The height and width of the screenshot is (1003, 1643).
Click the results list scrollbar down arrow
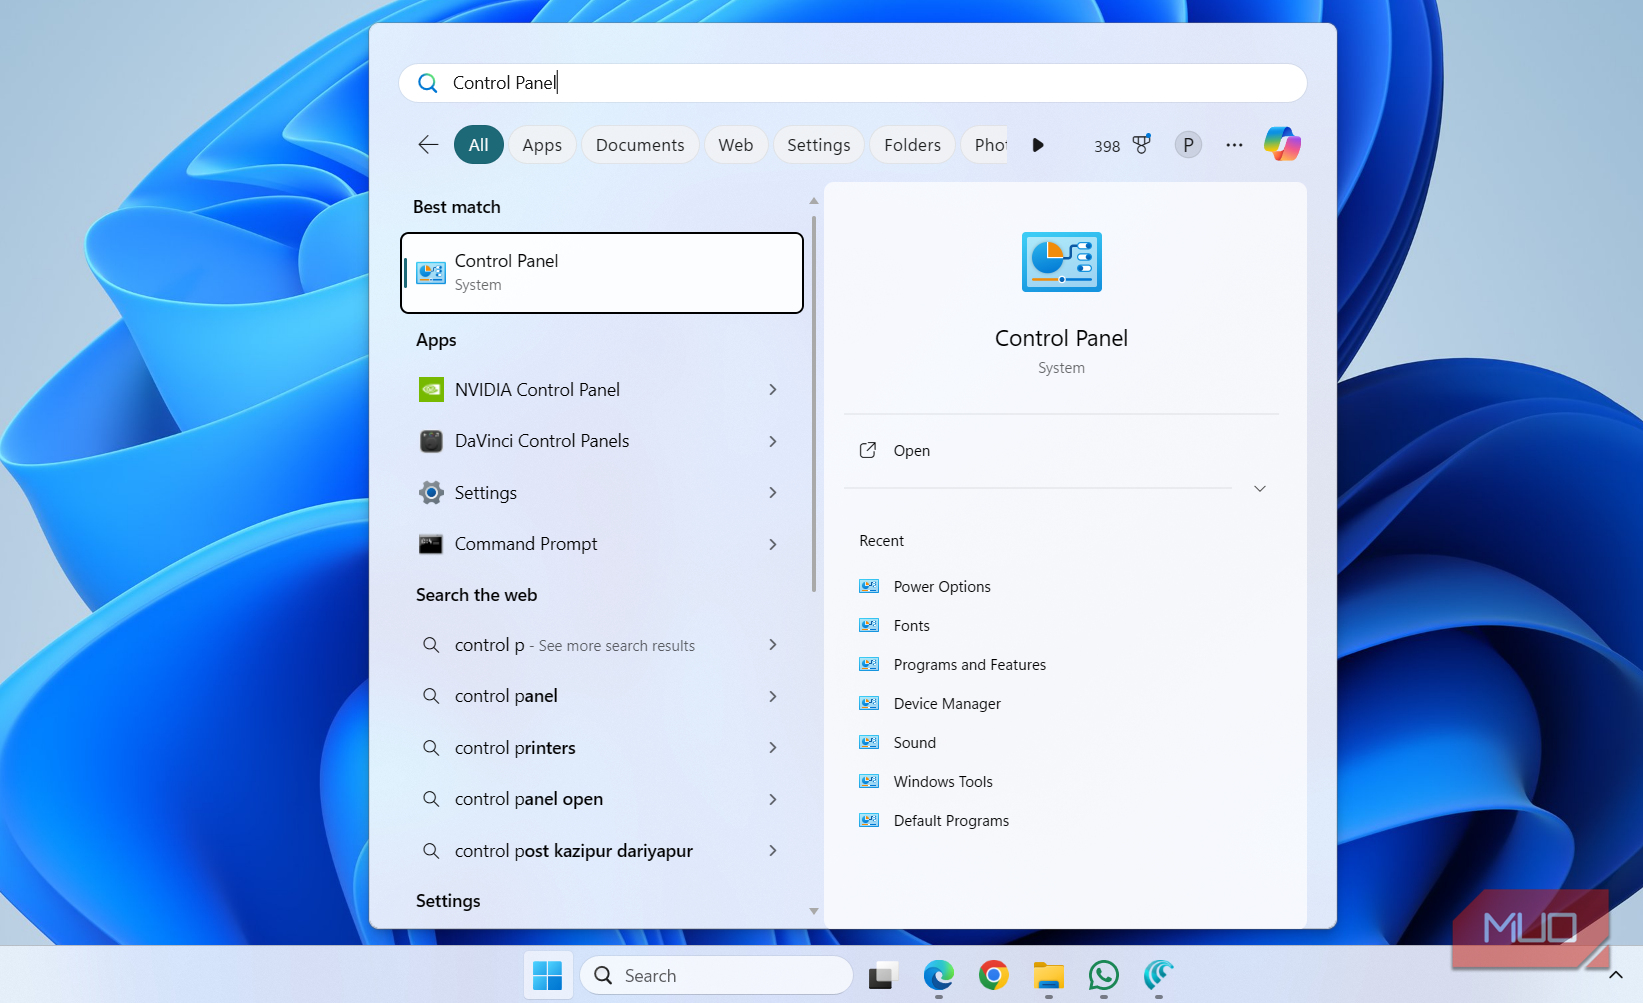pos(813,911)
